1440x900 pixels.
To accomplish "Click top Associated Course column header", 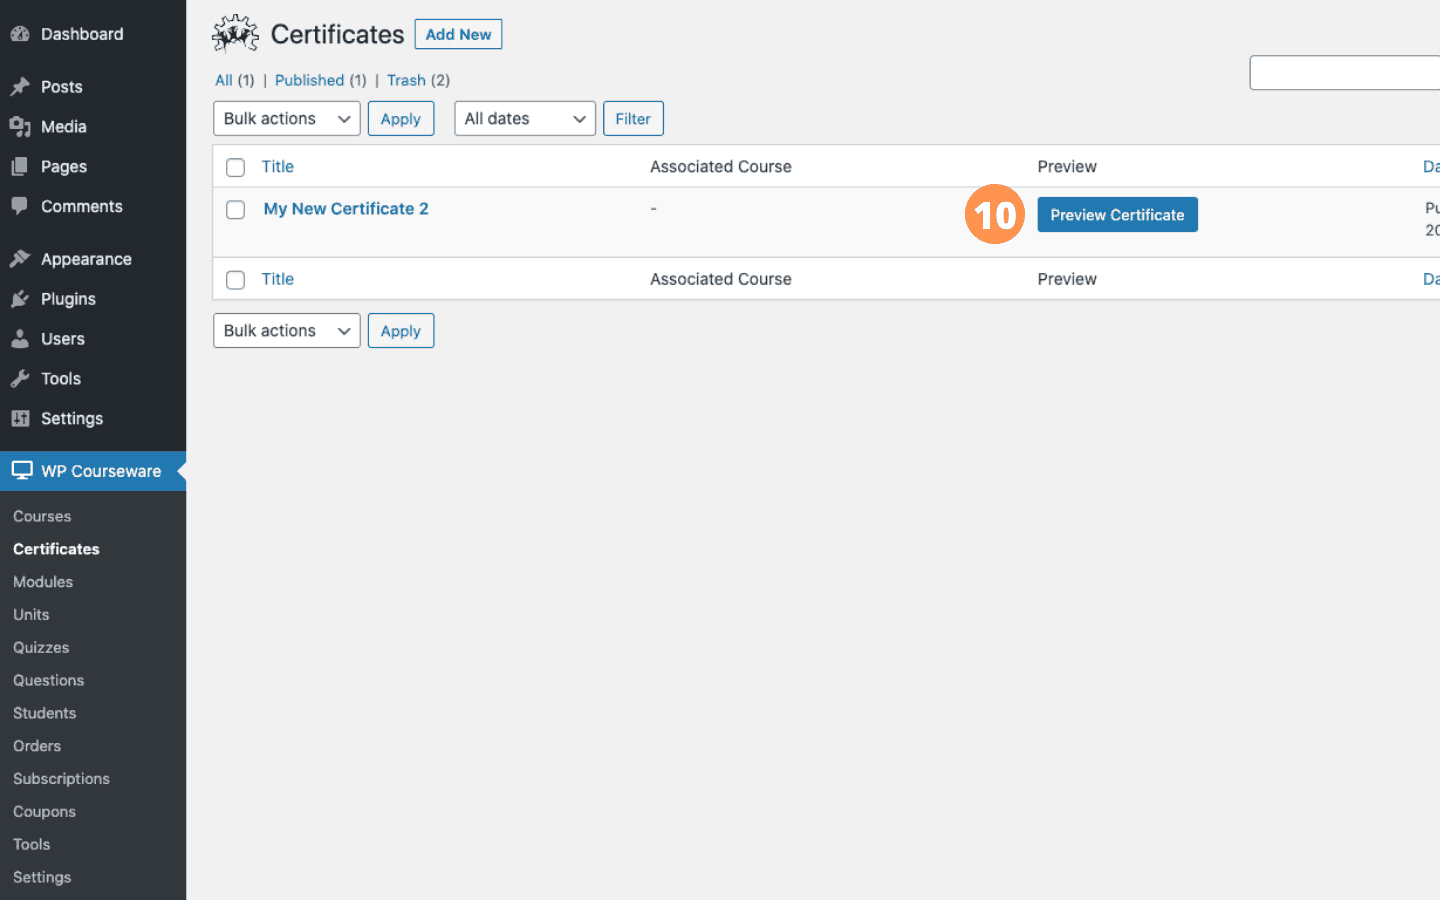I will tap(721, 167).
